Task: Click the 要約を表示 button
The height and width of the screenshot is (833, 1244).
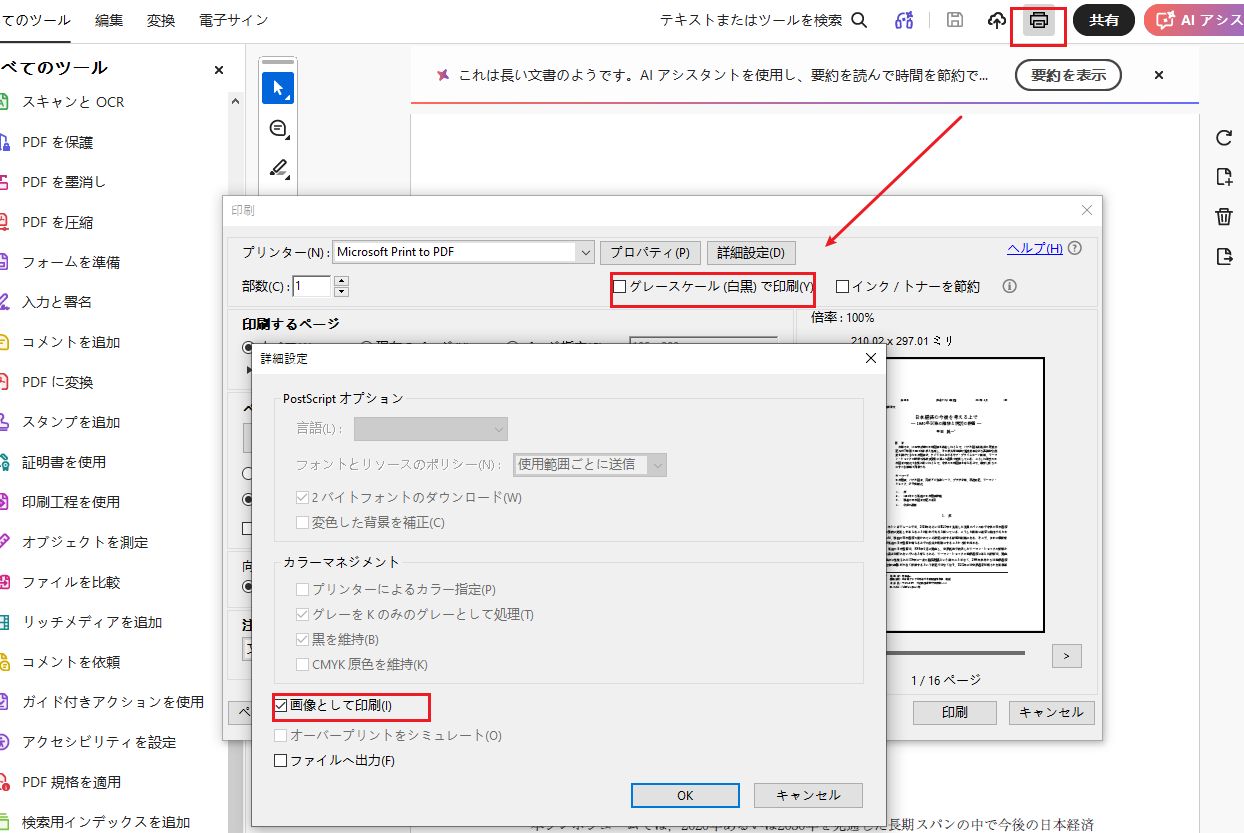Action: click(x=1068, y=75)
